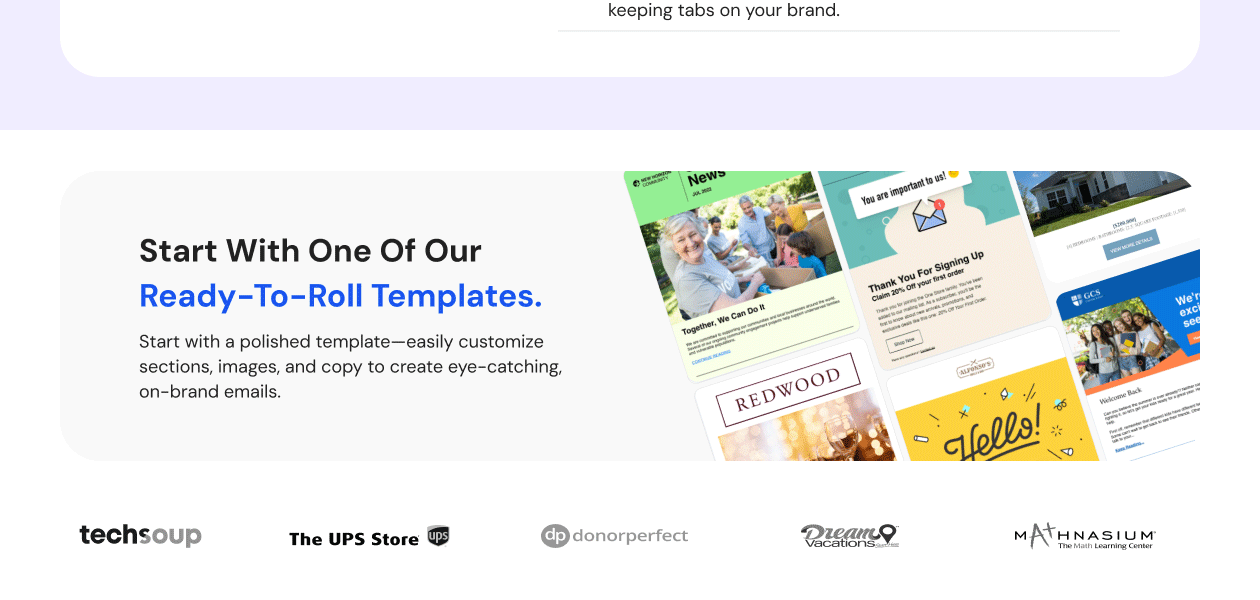The width and height of the screenshot is (1260, 600).
Task: Click the techsoup logo
Action: point(140,536)
